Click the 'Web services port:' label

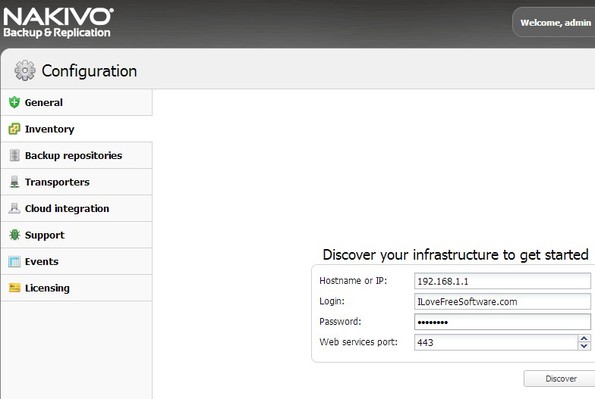pyautogui.click(x=358, y=342)
